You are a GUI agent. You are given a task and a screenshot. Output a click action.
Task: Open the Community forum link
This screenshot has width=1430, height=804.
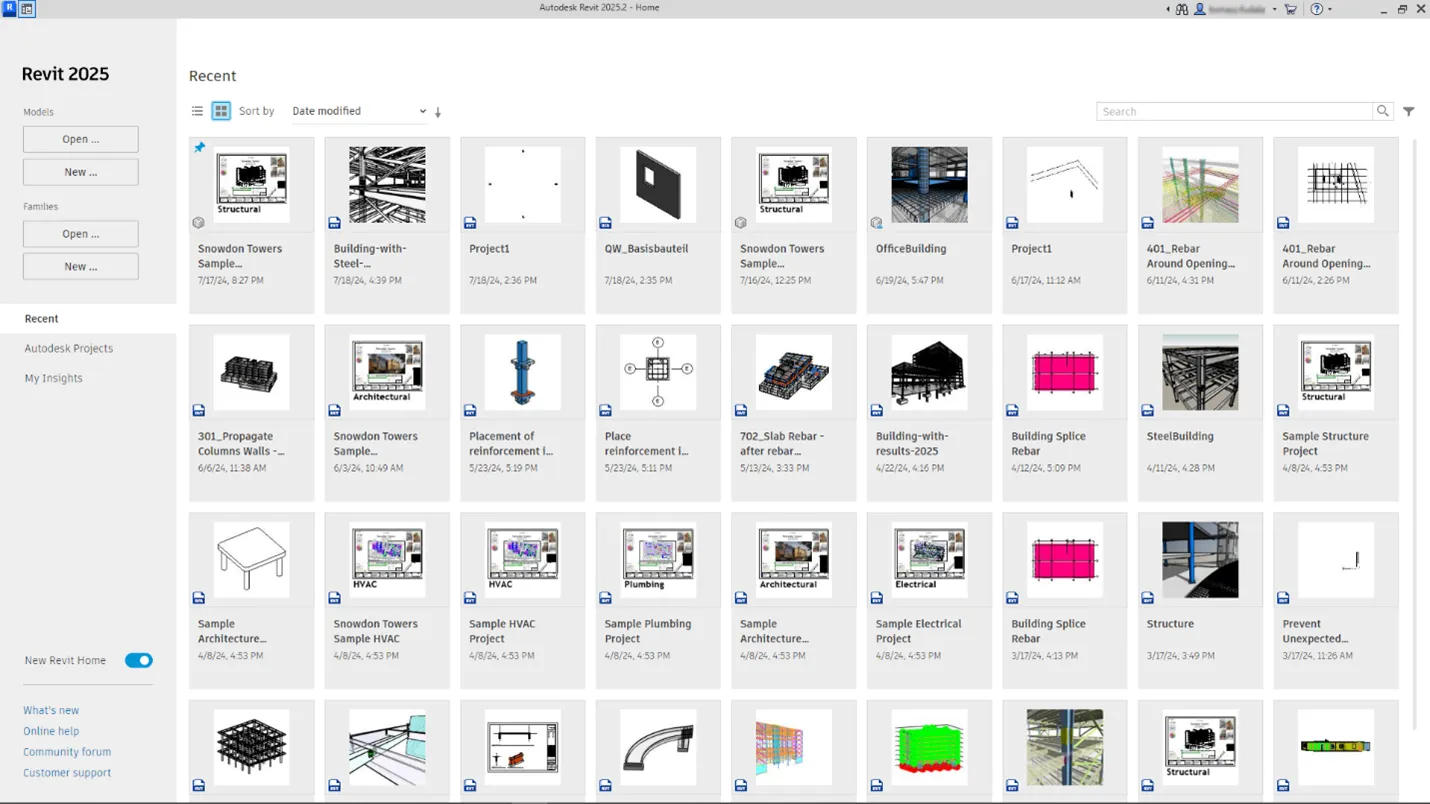pyautogui.click(x=67, y=752)
